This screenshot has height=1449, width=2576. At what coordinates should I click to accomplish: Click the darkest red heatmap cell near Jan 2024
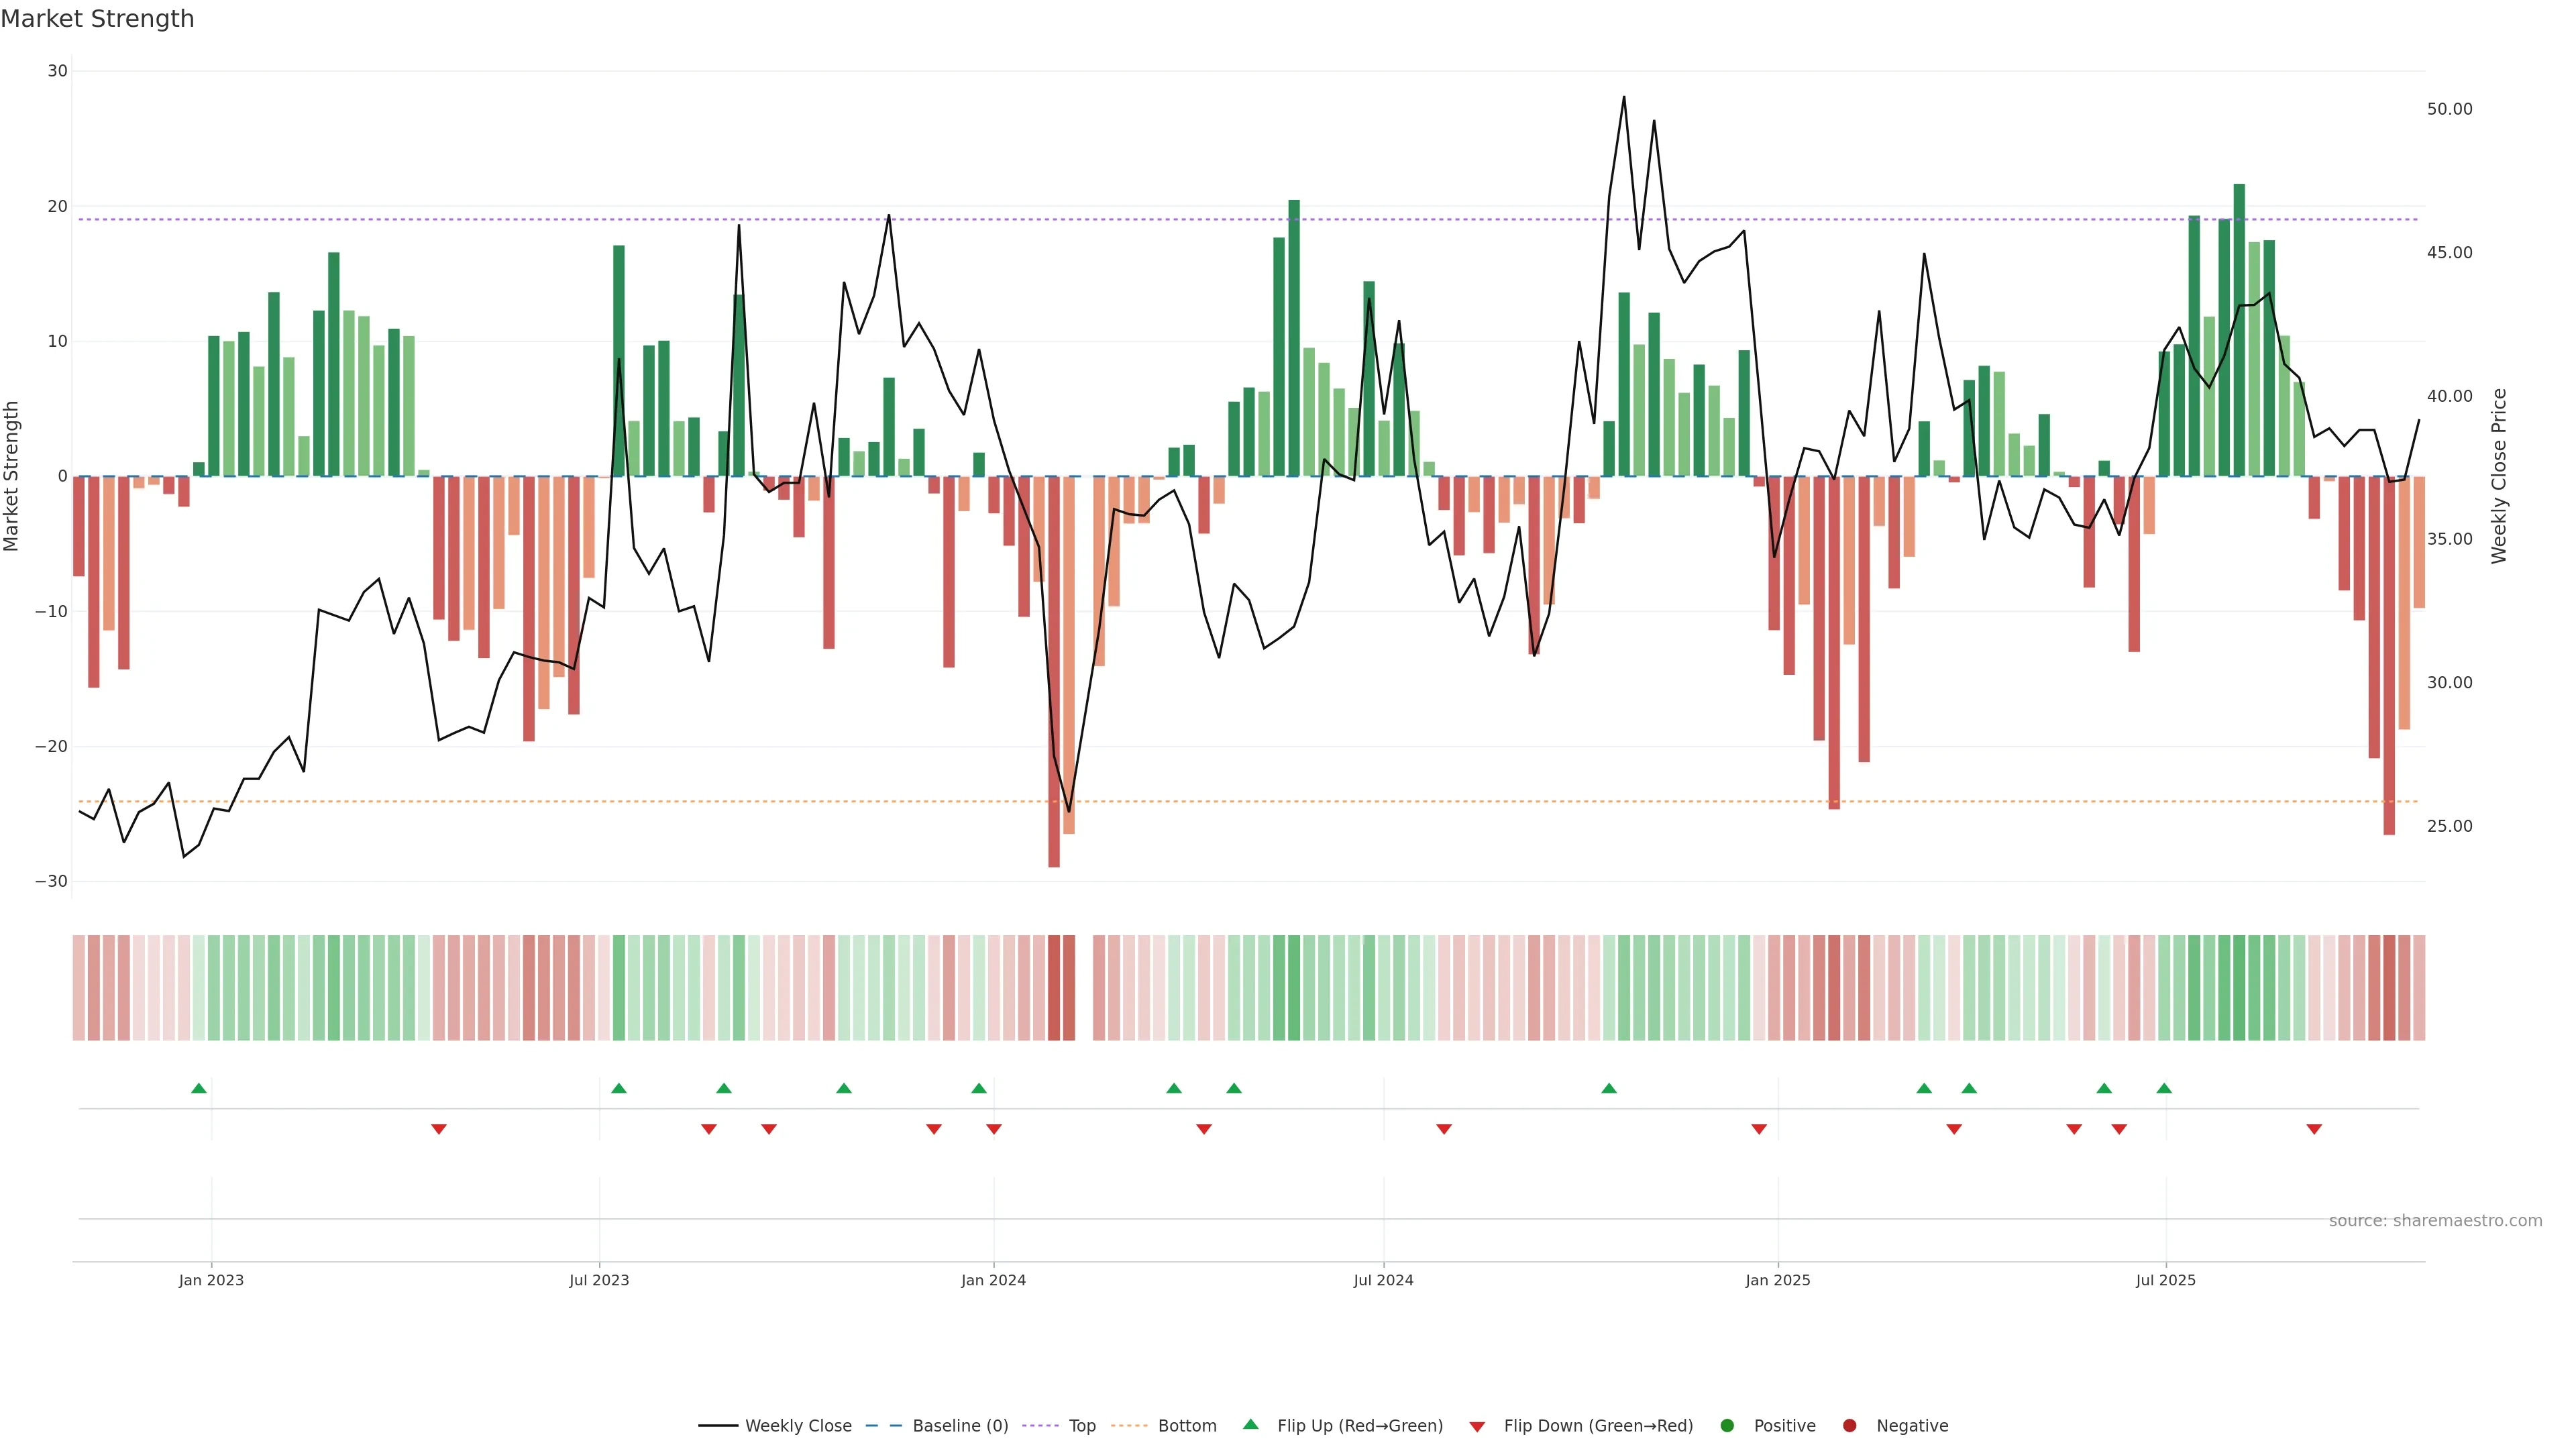point(1054,987)
